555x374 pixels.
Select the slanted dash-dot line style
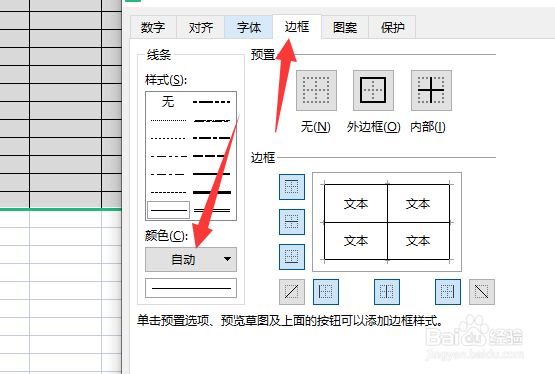point(212,121)
